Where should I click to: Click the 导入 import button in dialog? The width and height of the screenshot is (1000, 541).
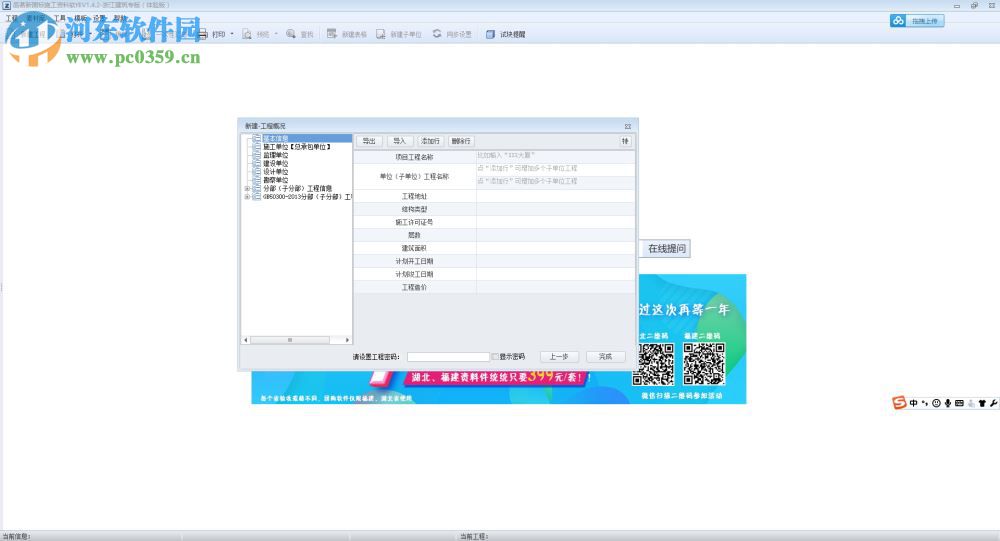tap(399, 141)
